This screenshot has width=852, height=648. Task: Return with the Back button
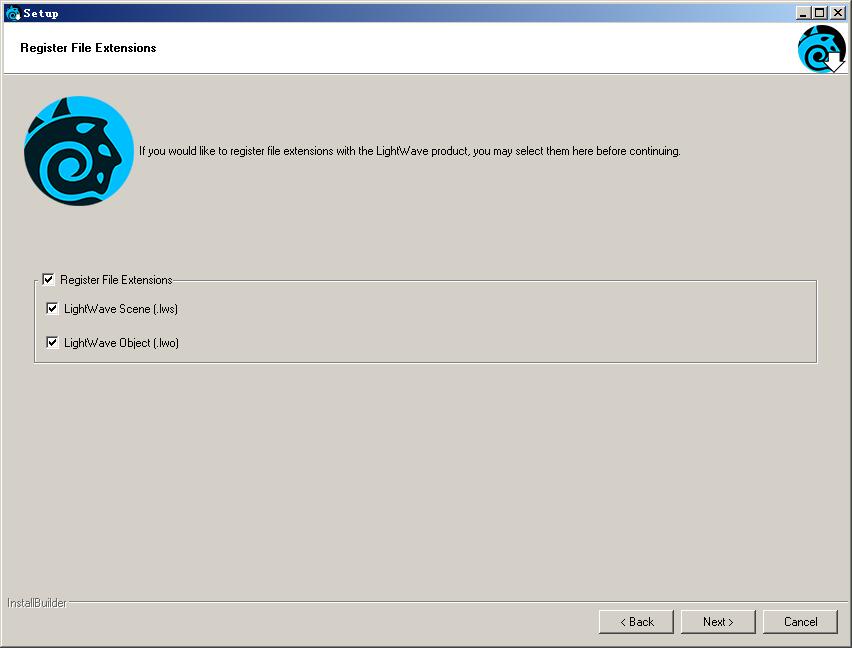[x=636, y=622]
